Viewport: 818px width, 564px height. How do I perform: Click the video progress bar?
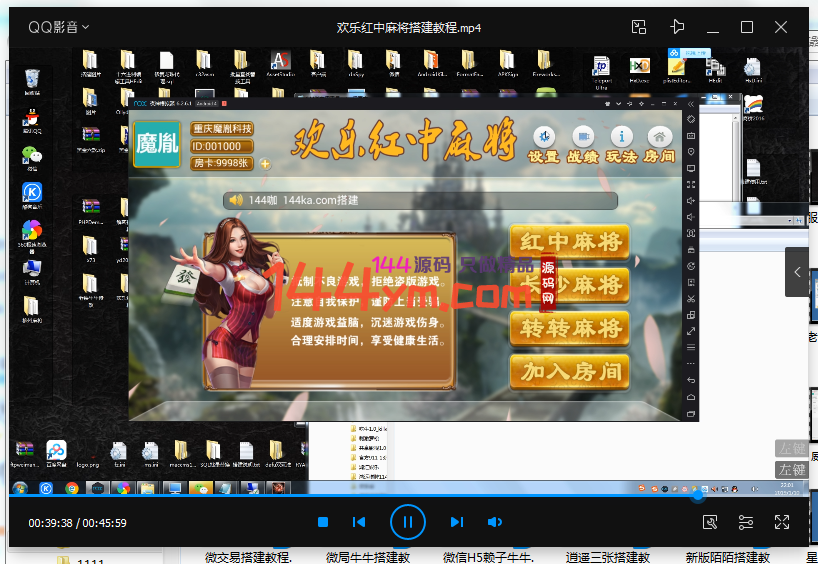[x=400, y=495]
